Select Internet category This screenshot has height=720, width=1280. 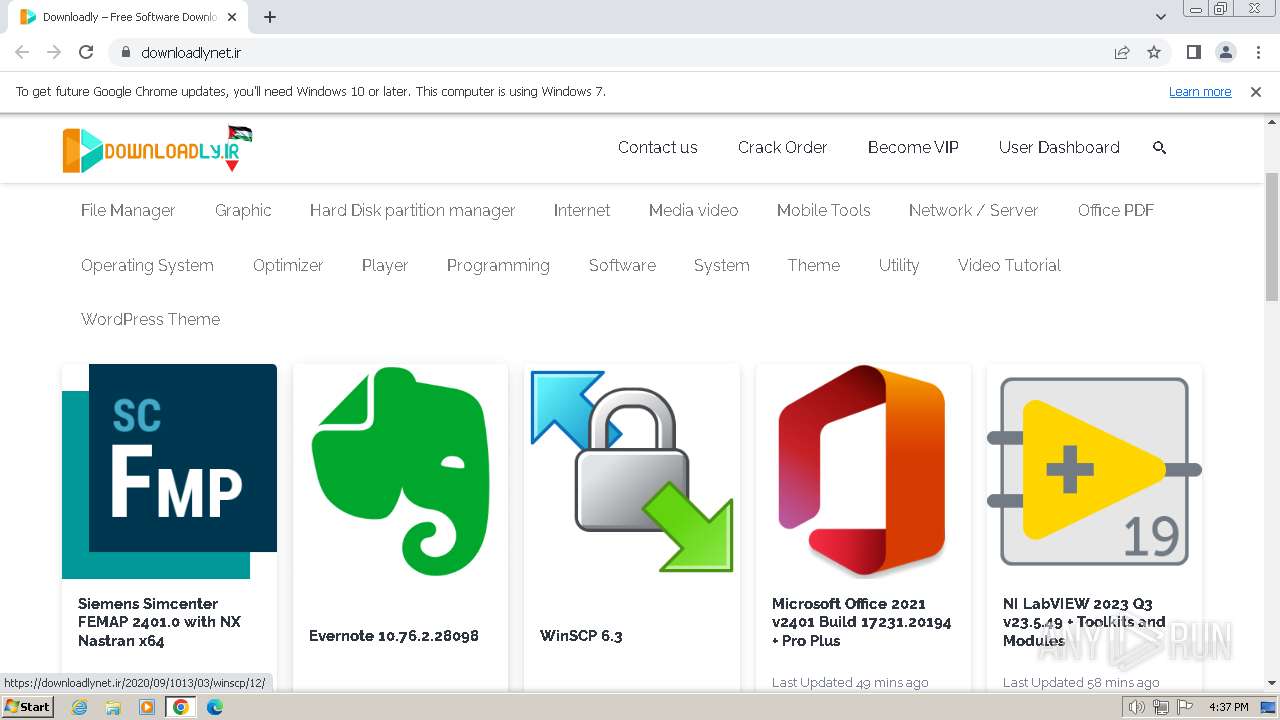tap(582, 210)
